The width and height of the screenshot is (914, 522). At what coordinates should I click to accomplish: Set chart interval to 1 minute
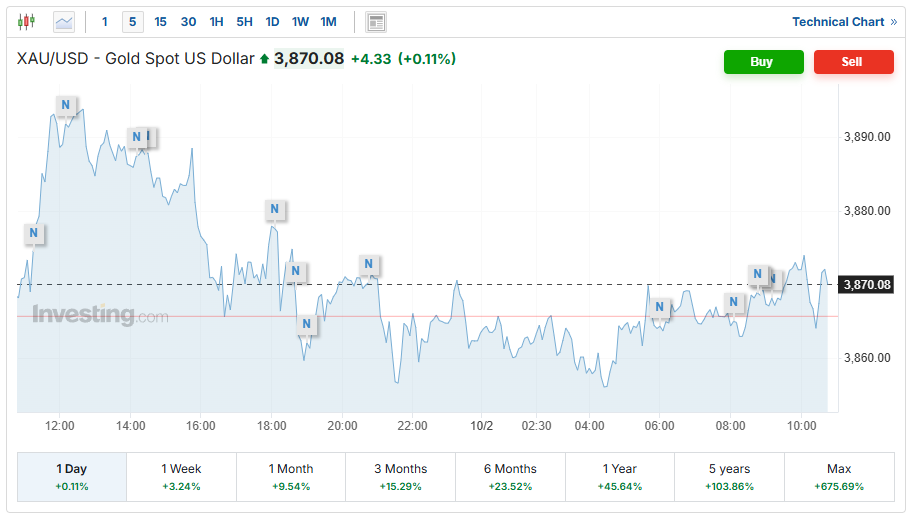point(105,22)
